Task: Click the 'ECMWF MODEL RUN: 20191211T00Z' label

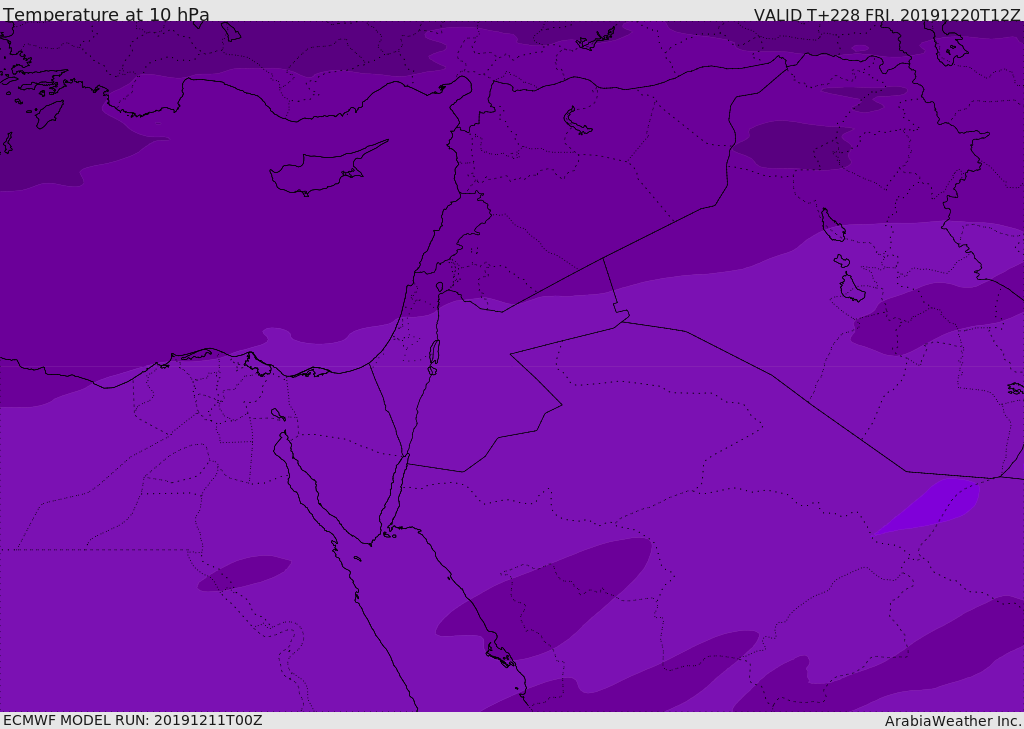Action: point(133,720)
